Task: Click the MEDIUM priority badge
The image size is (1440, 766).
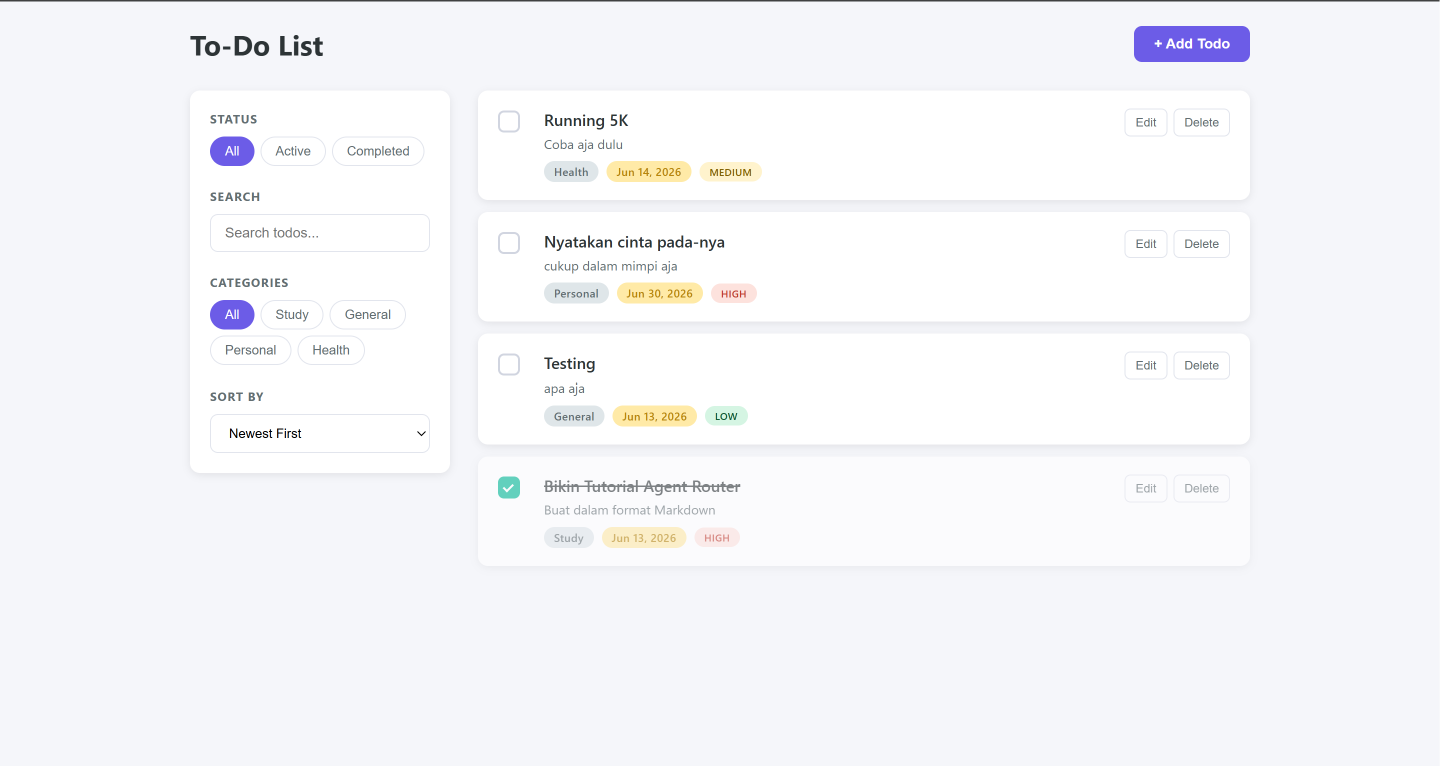Action: click(x=730, y=172)
